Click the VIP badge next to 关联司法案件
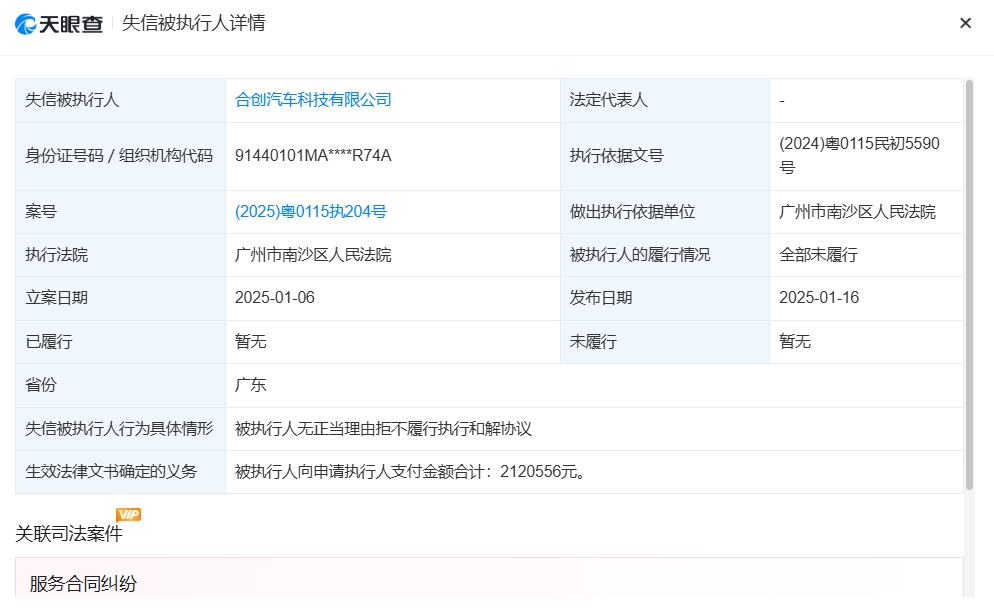 click(x=129, y=514)
